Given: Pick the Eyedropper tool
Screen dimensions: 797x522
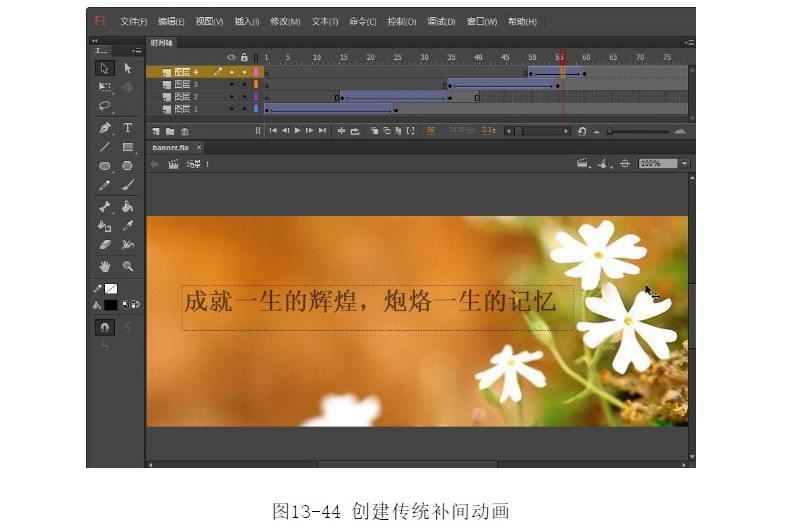Looking at the screenshot, I should 128,226.
